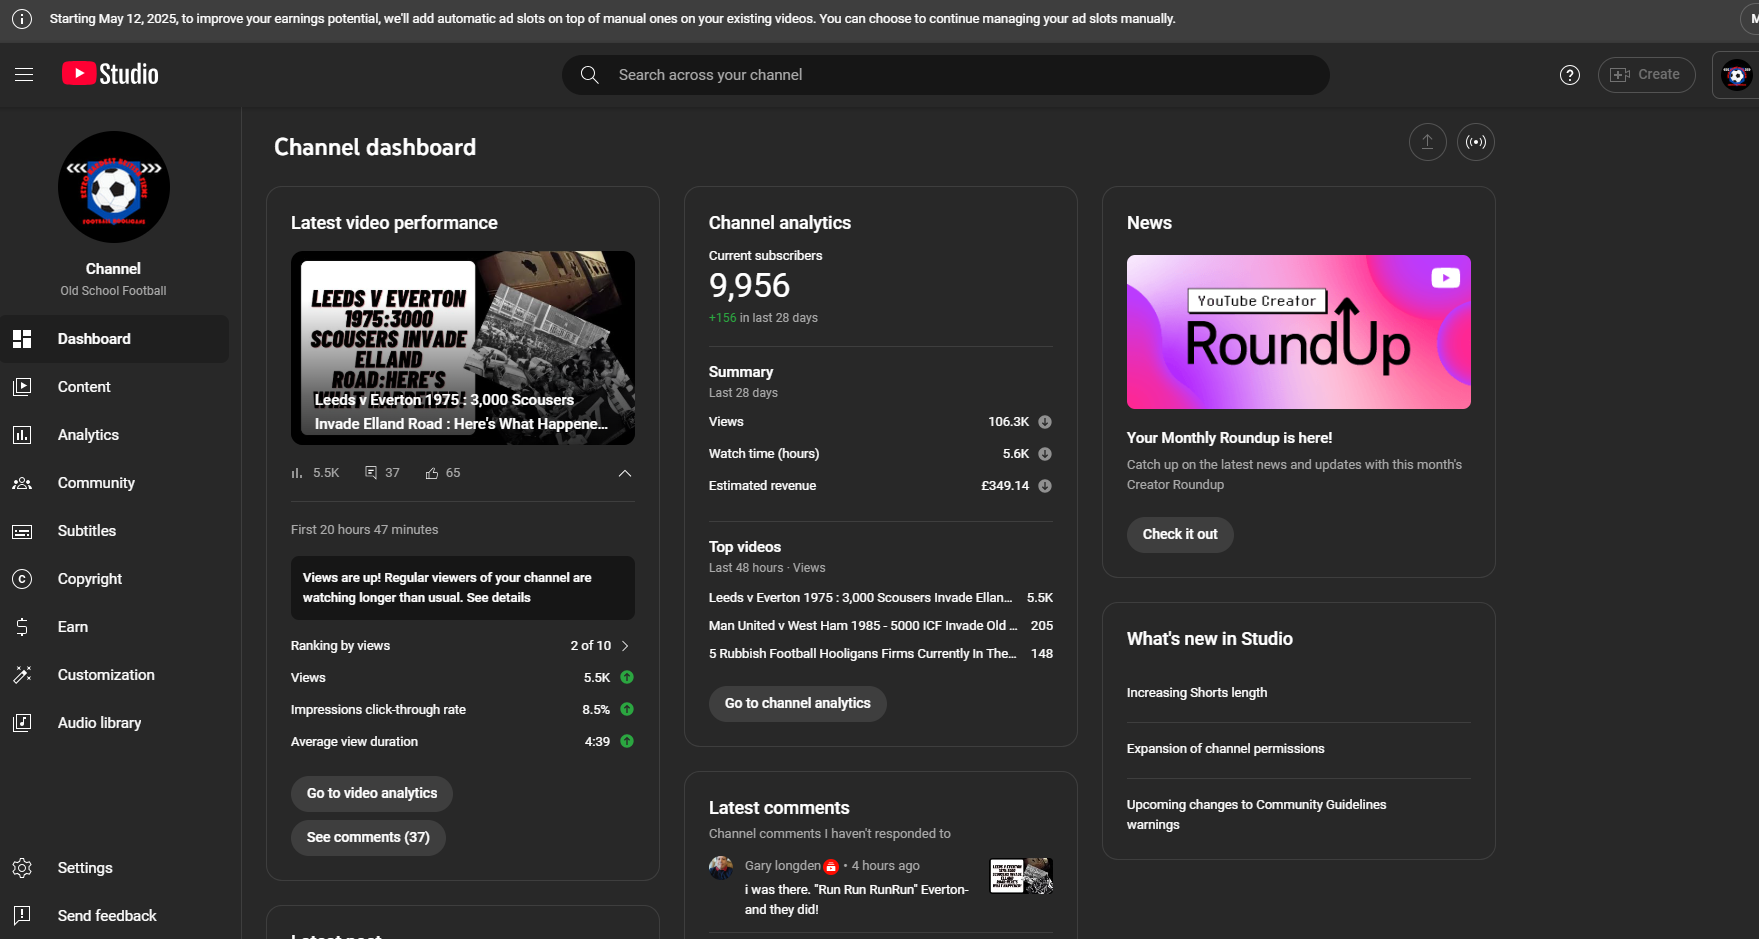Click the Check it out button

(x=1180, y=534)
